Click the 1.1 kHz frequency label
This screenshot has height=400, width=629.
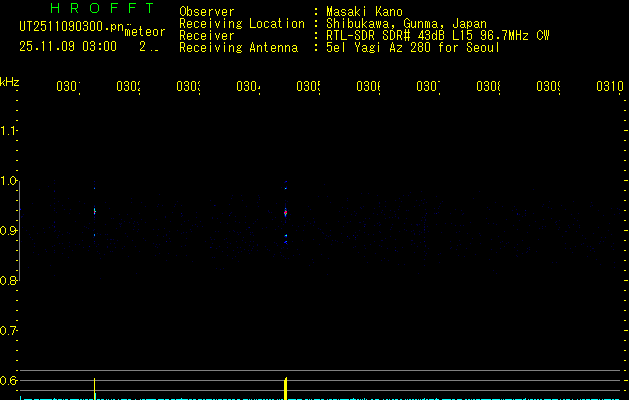tap(8, 131)
